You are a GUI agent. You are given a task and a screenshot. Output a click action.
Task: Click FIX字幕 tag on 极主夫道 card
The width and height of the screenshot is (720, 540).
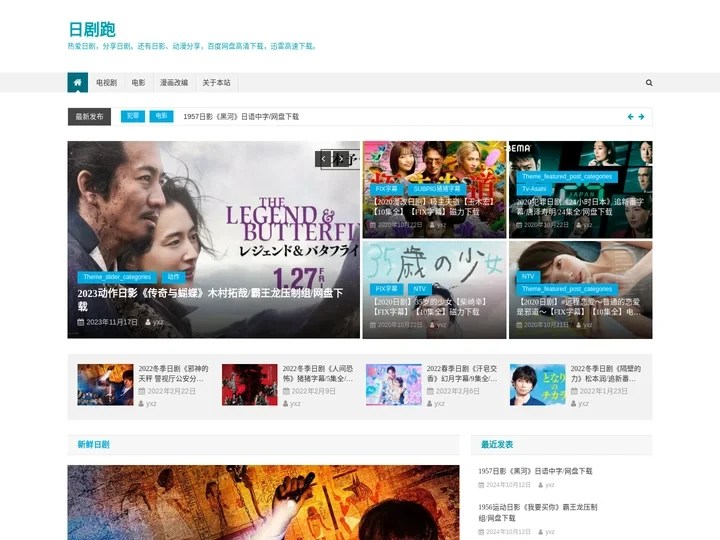coord(387,189)
